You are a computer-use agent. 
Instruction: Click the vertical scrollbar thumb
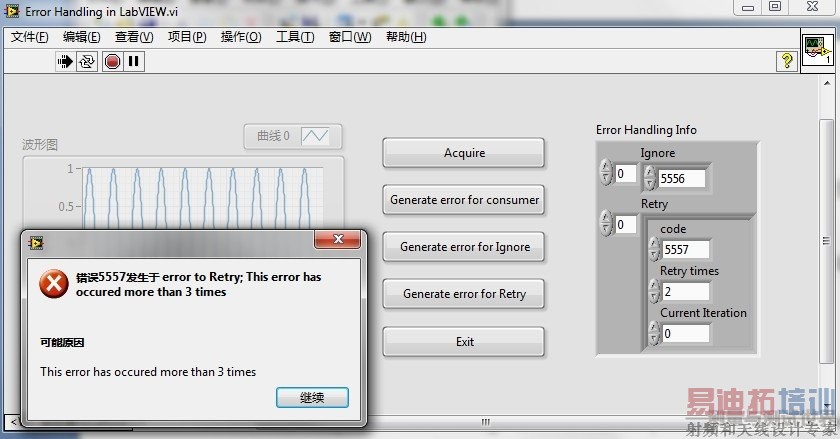826,241
